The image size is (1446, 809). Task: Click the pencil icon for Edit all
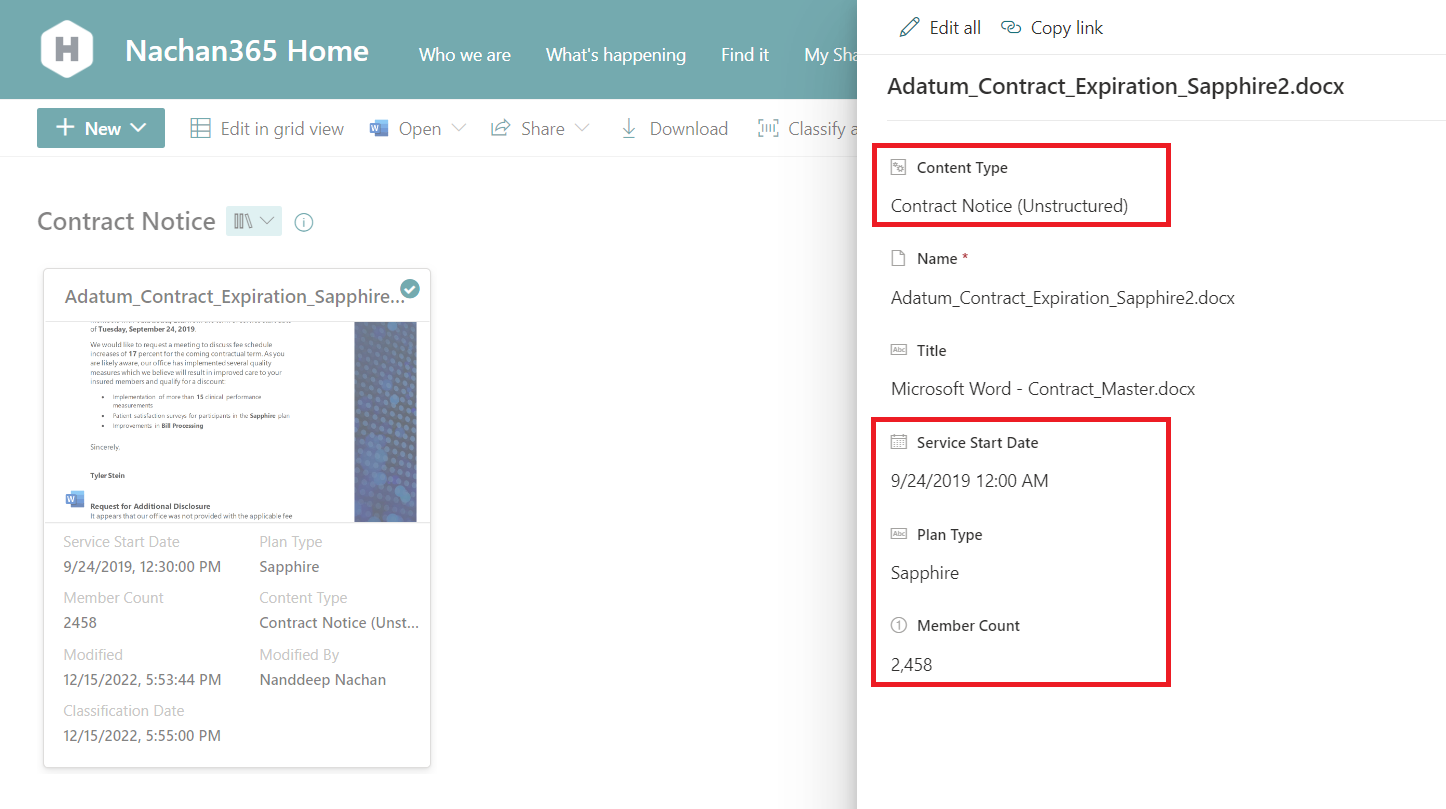(909, 27)
